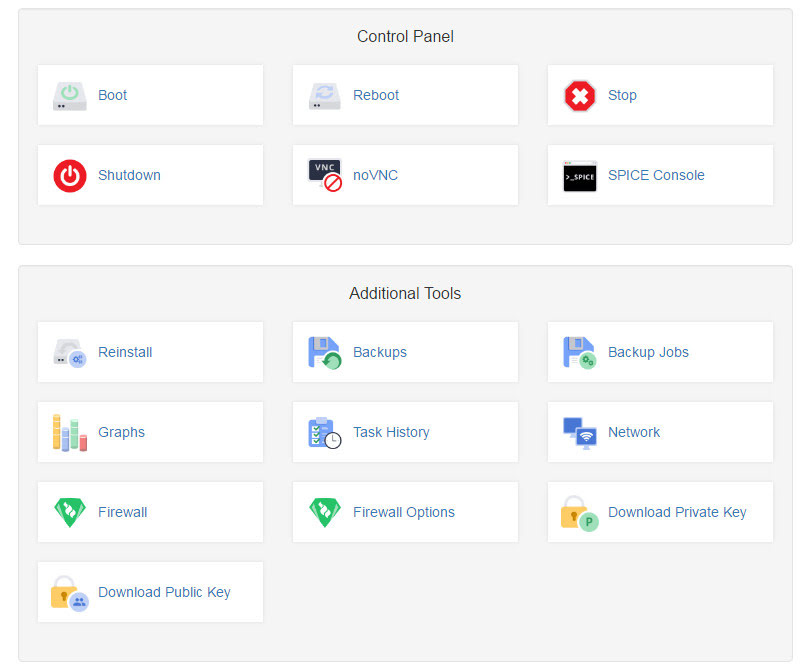The image size is (810, 671).
Task: Click the green Firewall shield icon
Action: tap(68, 512)
